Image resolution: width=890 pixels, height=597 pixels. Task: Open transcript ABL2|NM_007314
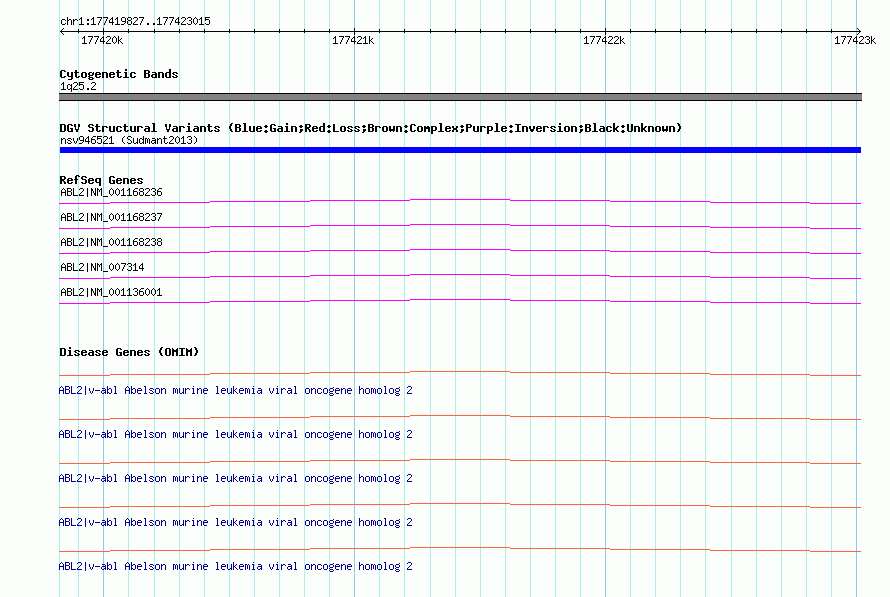click(102, 267)
